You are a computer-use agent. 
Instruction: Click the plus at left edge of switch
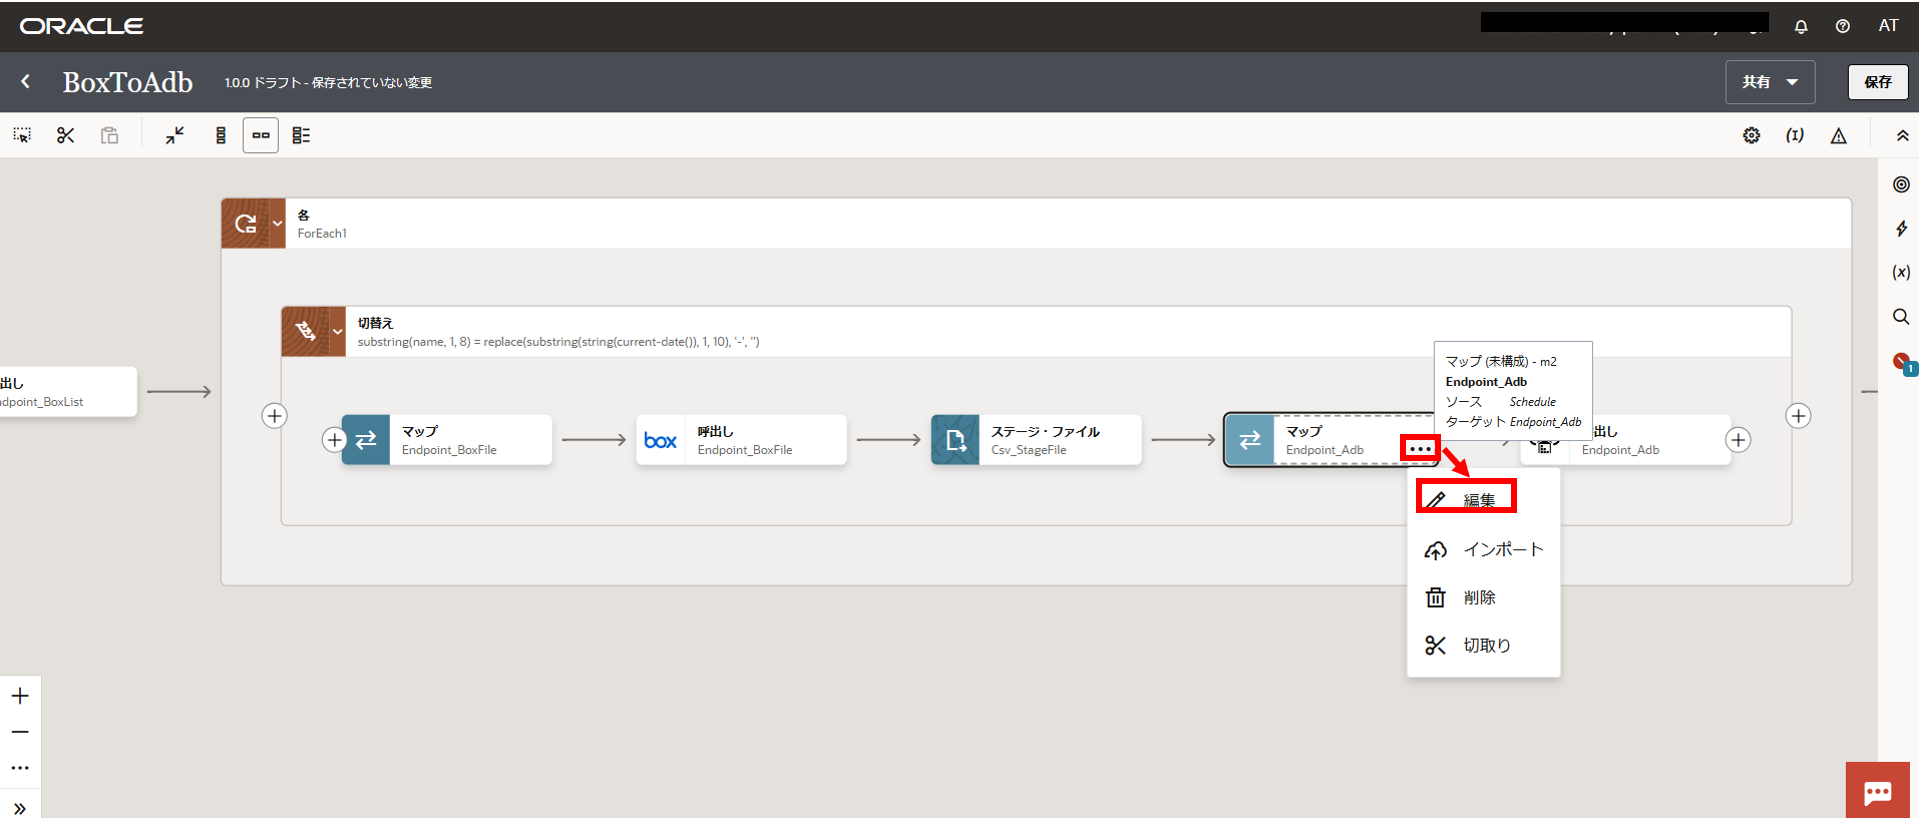click(x=274, y=416)
